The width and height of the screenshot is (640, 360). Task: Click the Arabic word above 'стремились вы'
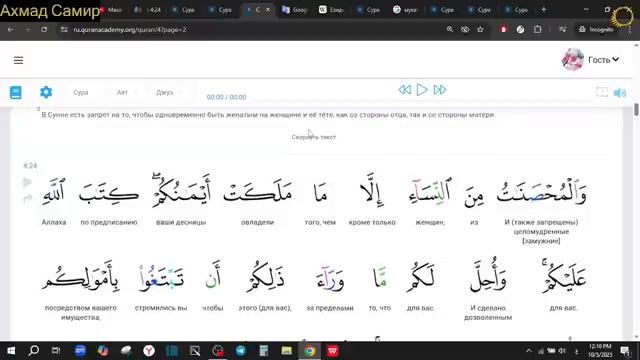coord(161,279)
